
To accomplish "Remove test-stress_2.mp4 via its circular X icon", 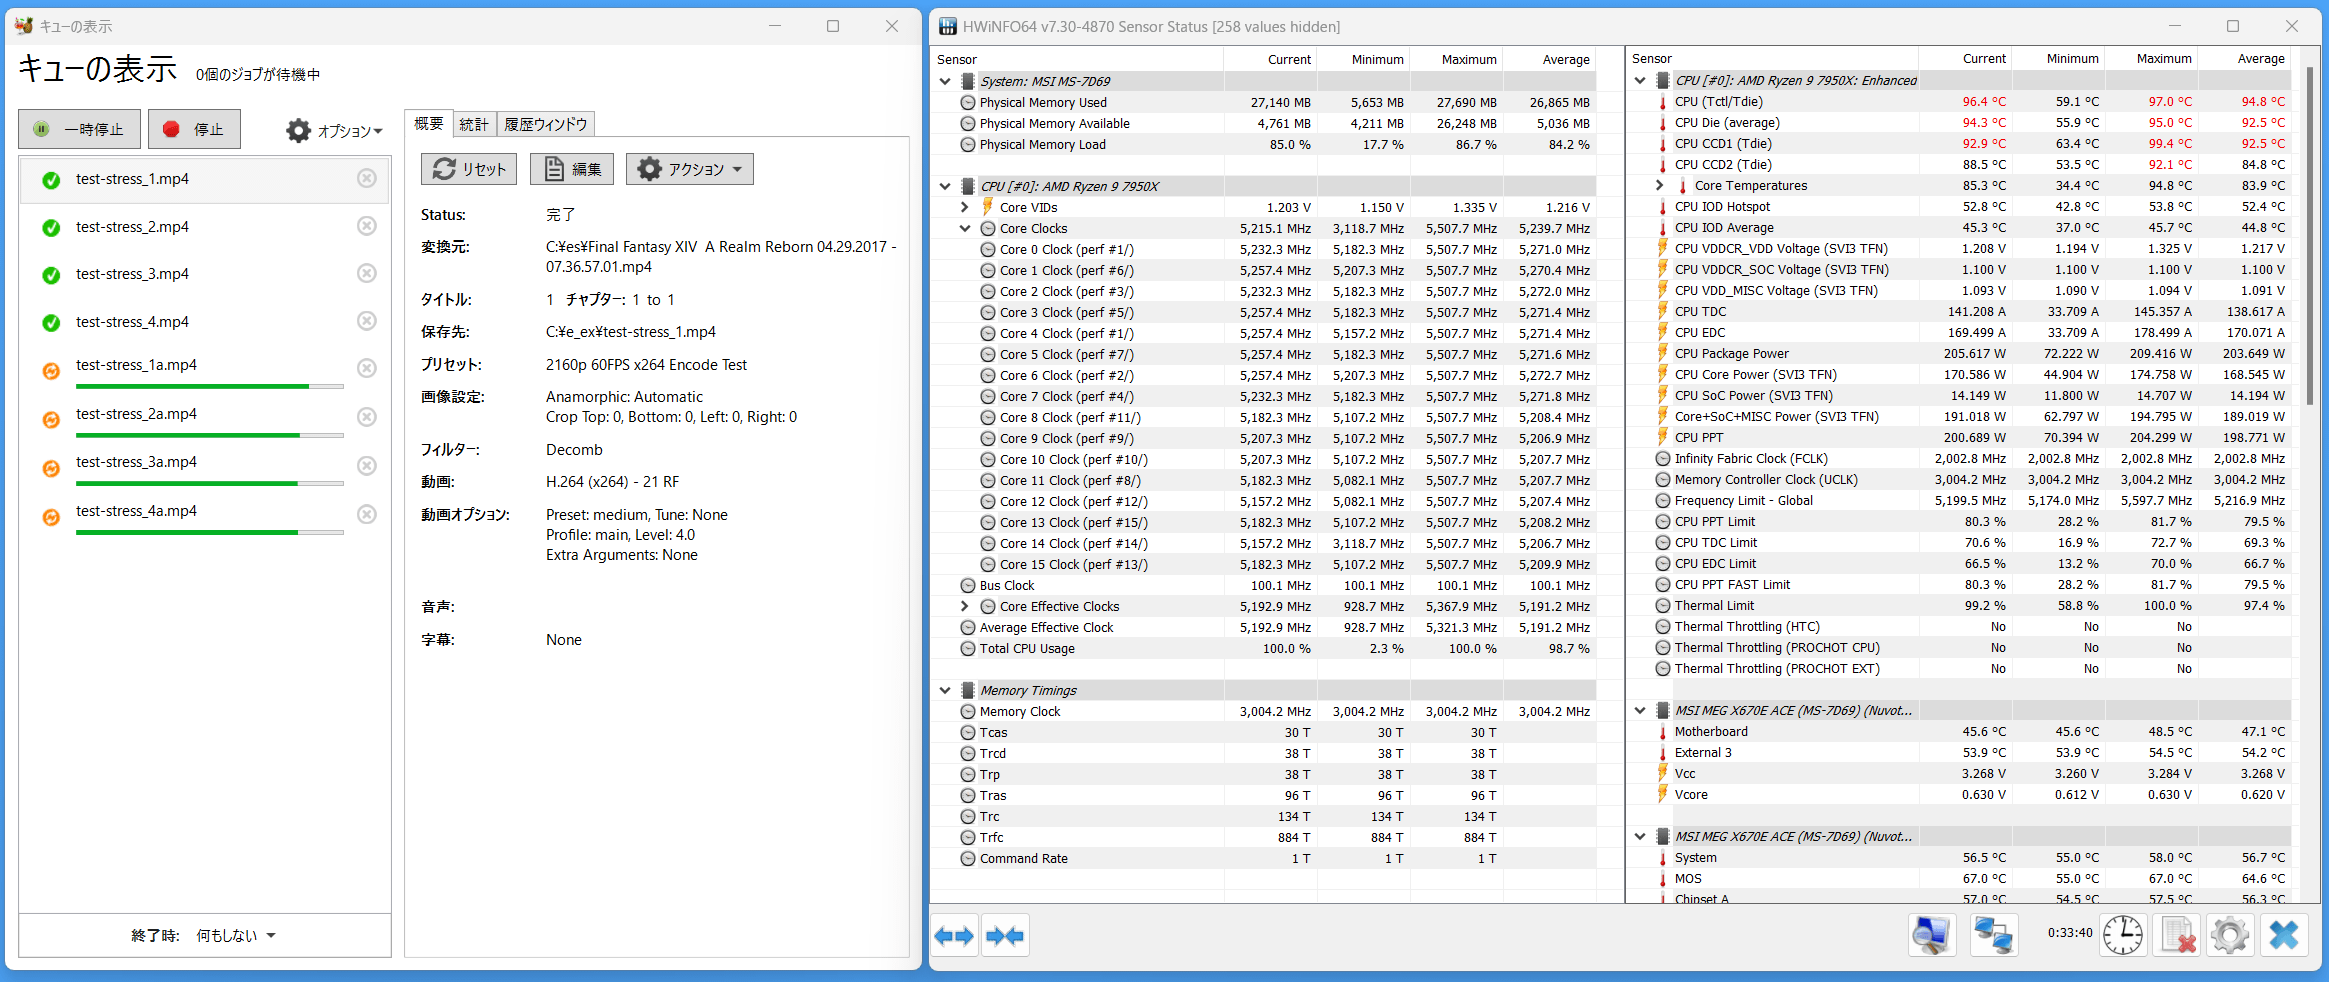I will pyautogui.click(x=367, y=226).
